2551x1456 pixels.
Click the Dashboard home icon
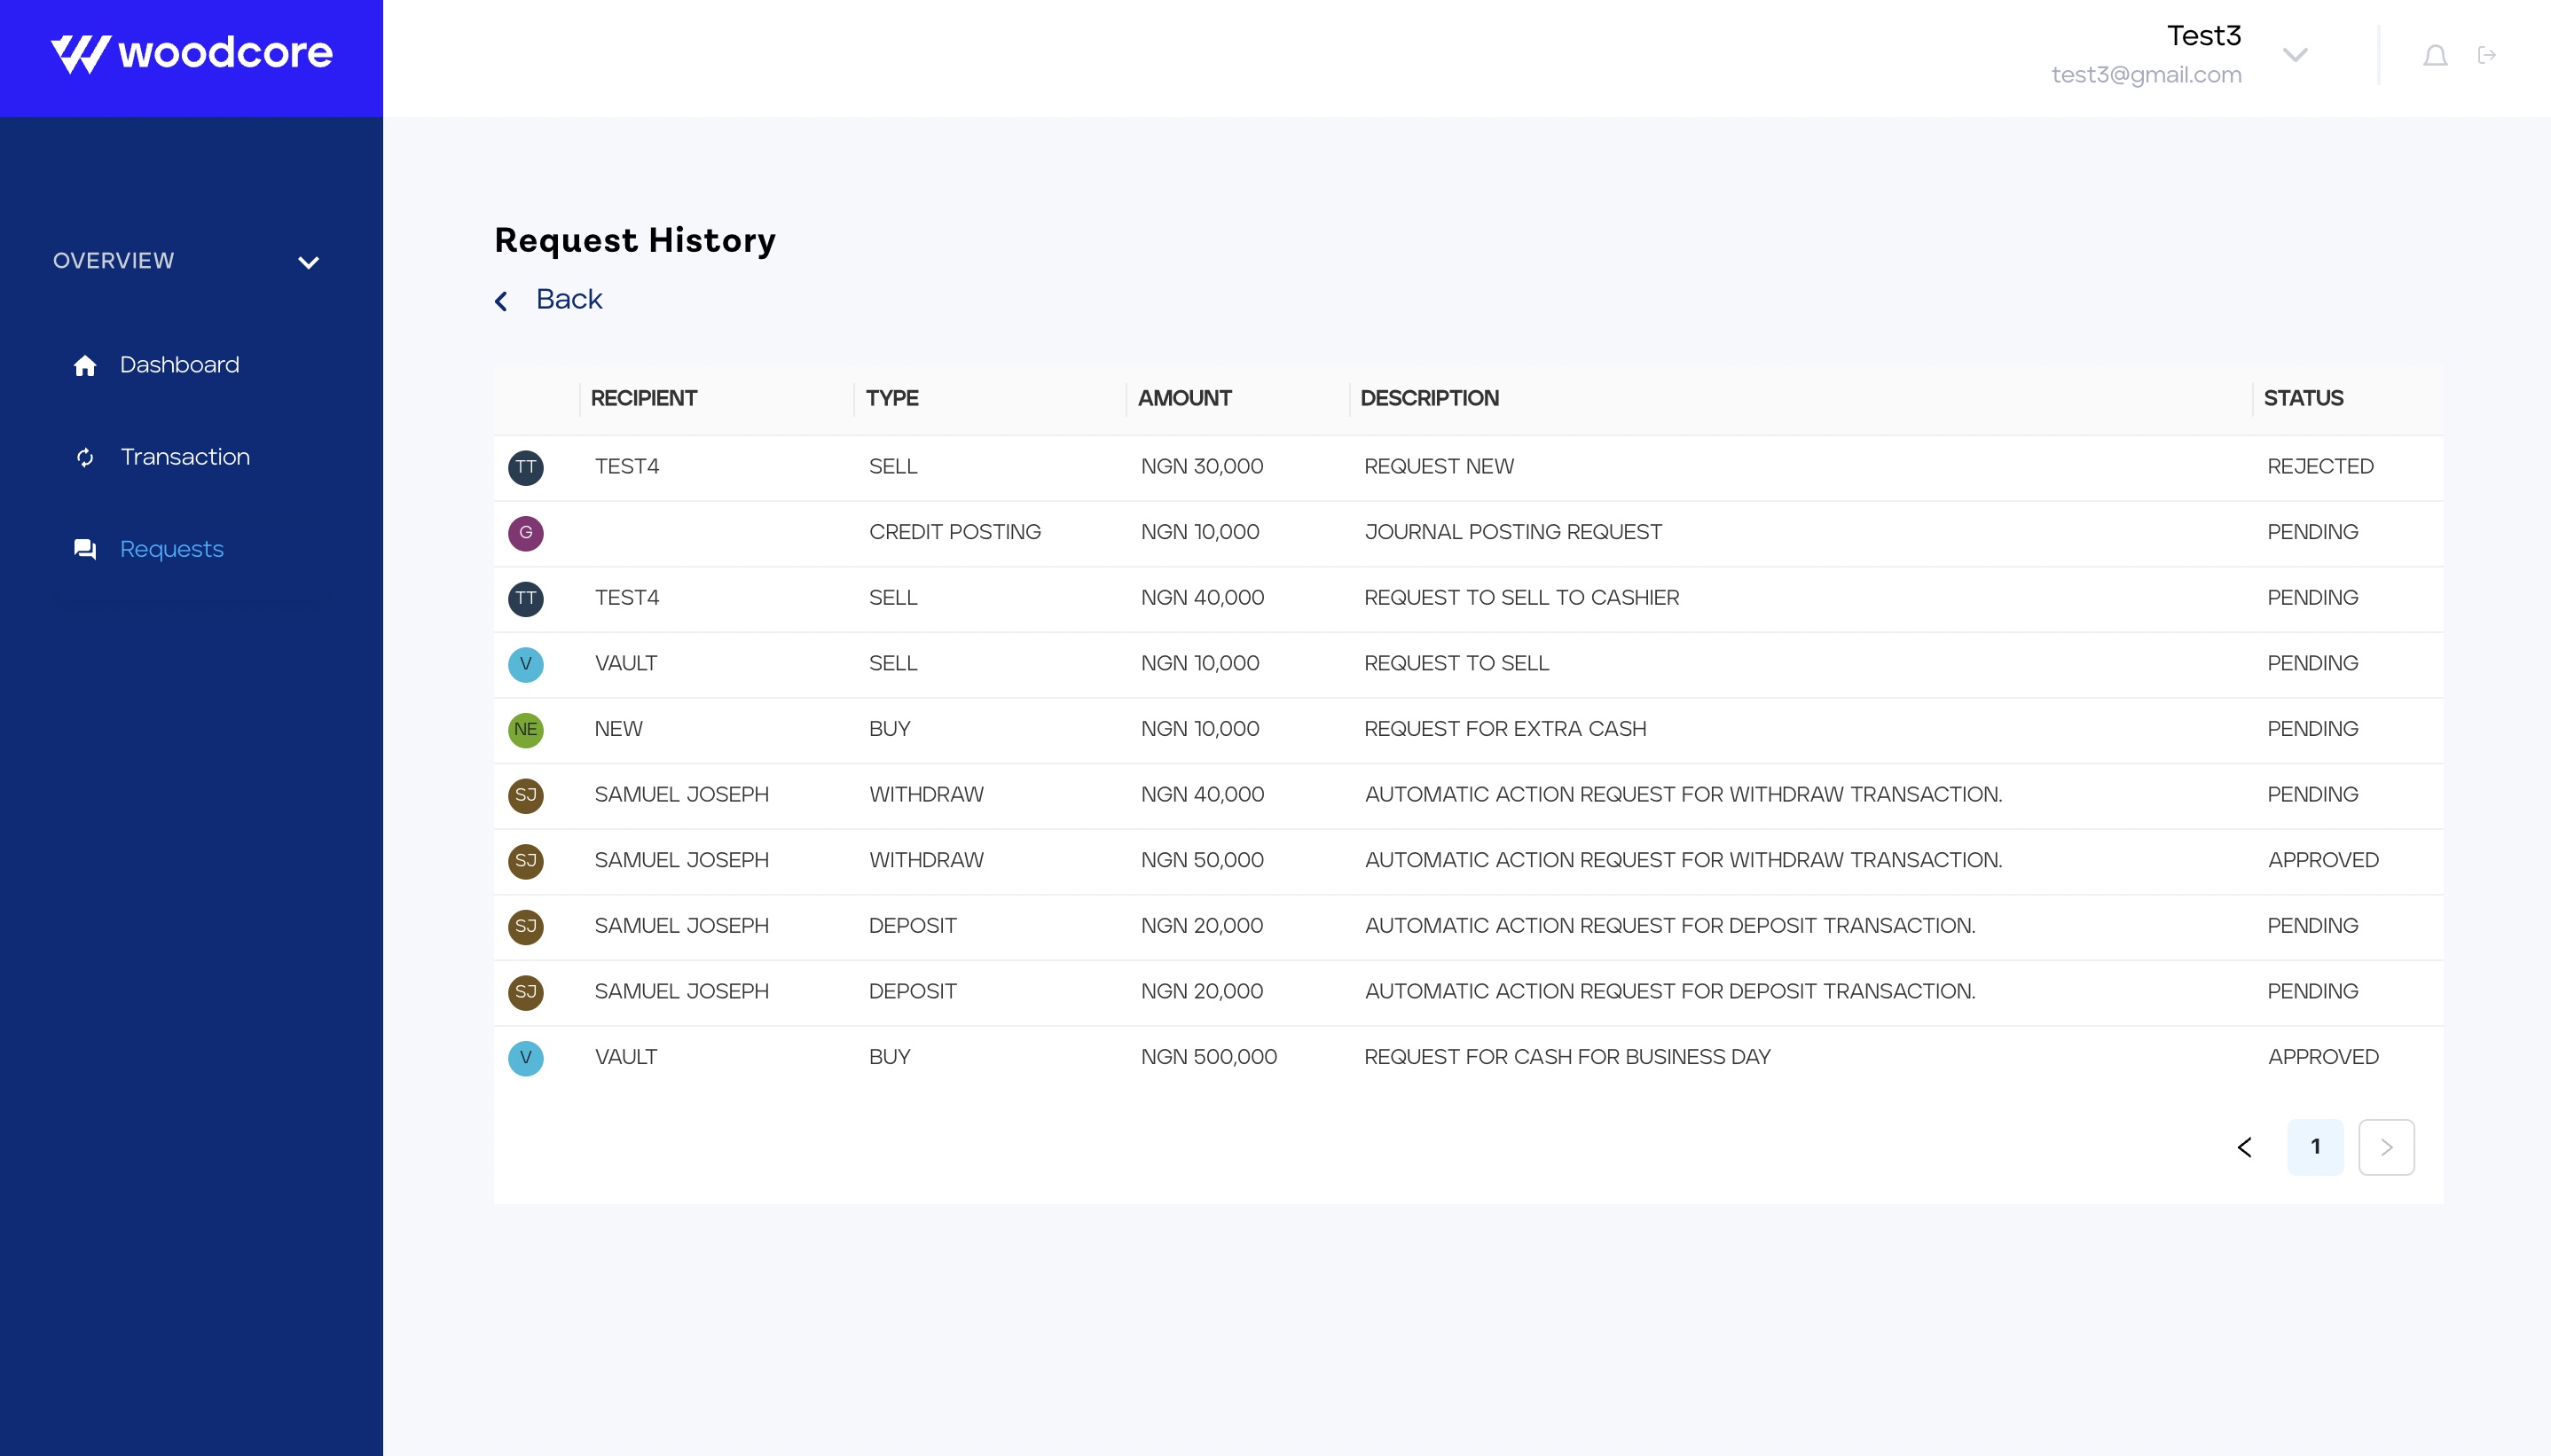click(85, 366)
